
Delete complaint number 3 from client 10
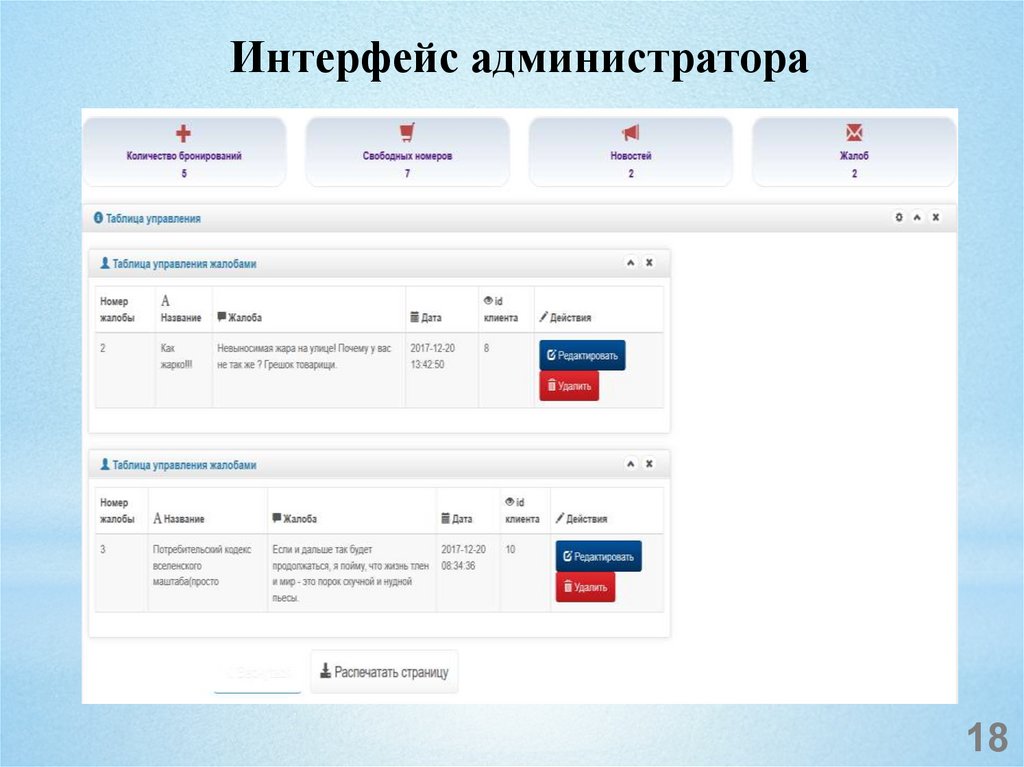tap(585, 587)
